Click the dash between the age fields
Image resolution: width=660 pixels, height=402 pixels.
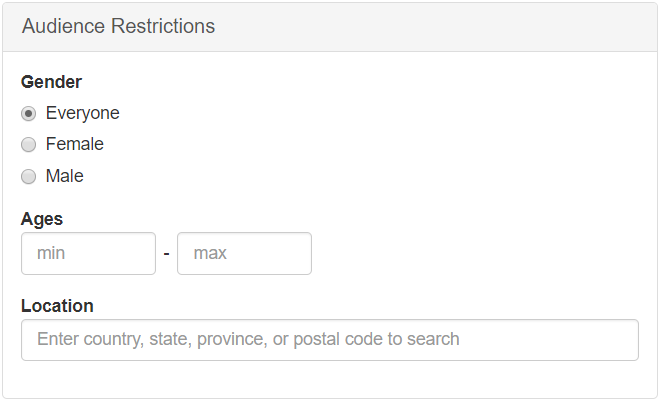[x=166, y=254]
